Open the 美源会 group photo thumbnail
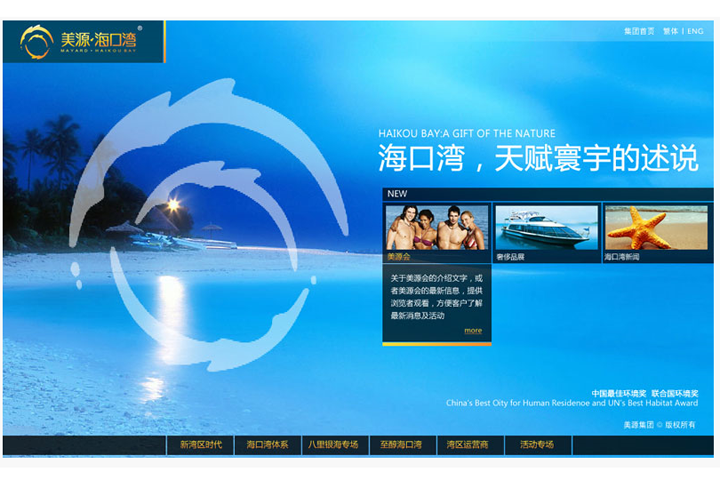Viewport: 720px width, 480px height. point(437,227)
